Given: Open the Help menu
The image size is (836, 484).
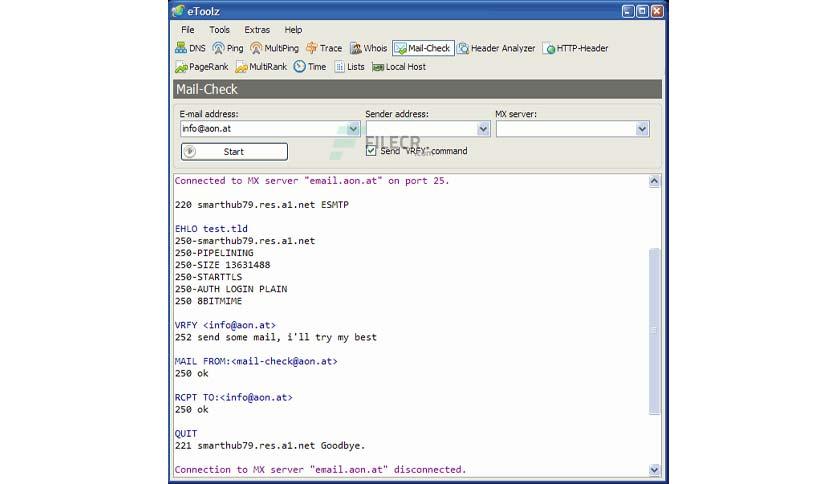Looking at the screenshot, I should pos(293,30).
